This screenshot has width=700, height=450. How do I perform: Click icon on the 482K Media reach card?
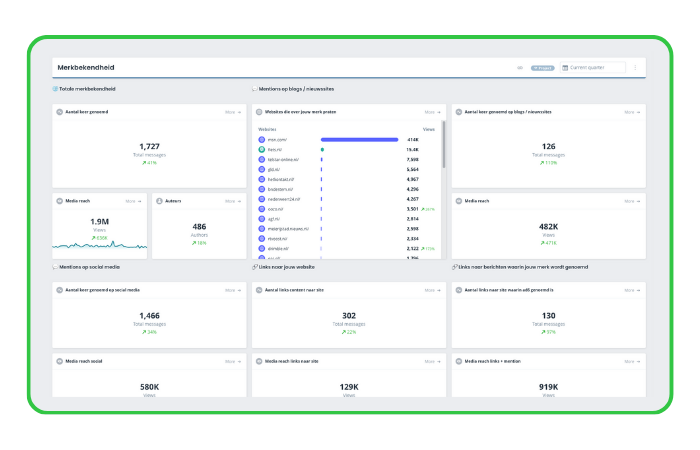pos(458,201)
